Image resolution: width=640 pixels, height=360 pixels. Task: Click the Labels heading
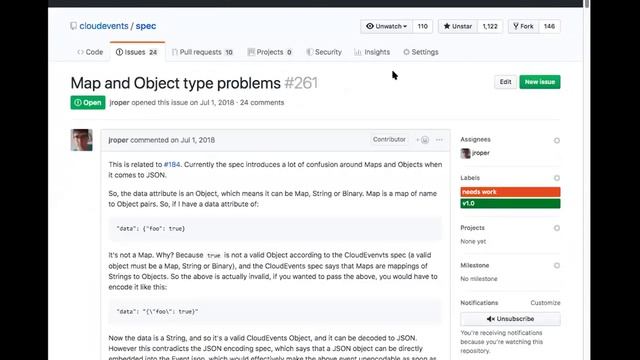[470, 178]
